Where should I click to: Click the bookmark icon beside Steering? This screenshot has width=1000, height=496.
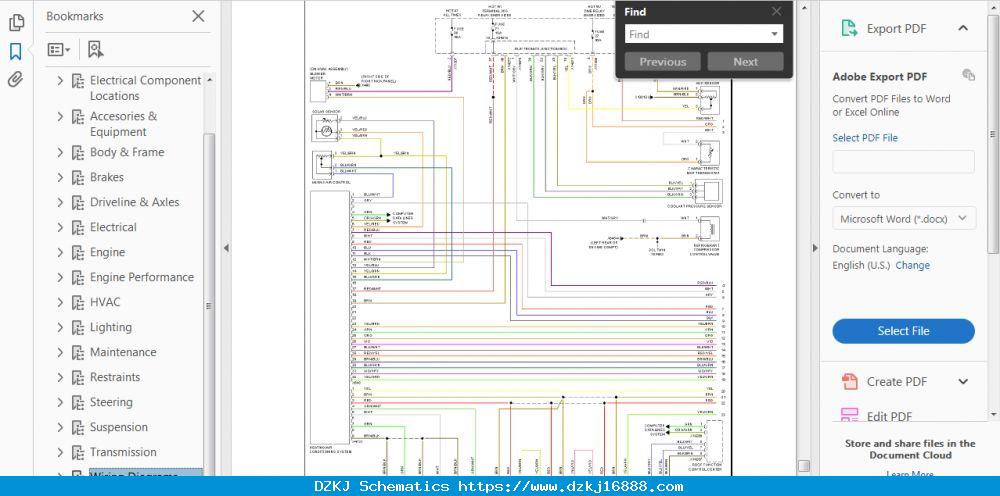78,402
